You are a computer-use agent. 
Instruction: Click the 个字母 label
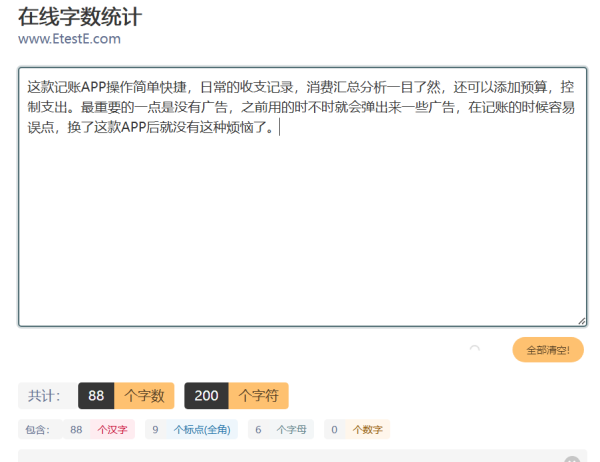[291, 429]
